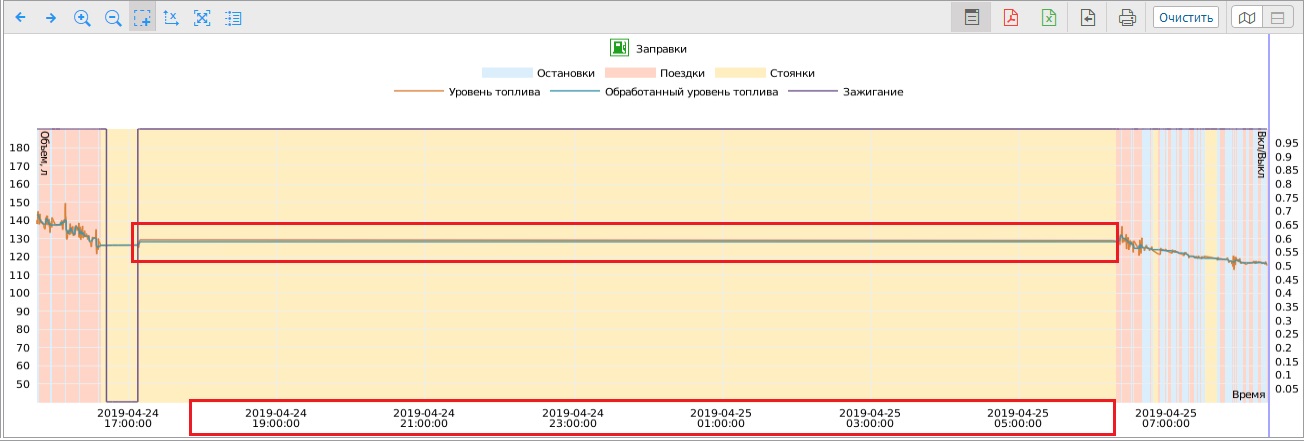This screenshot has width=1305, height=441.
Task: Select the rectangular area zoom tool
Action: [143, 18]
